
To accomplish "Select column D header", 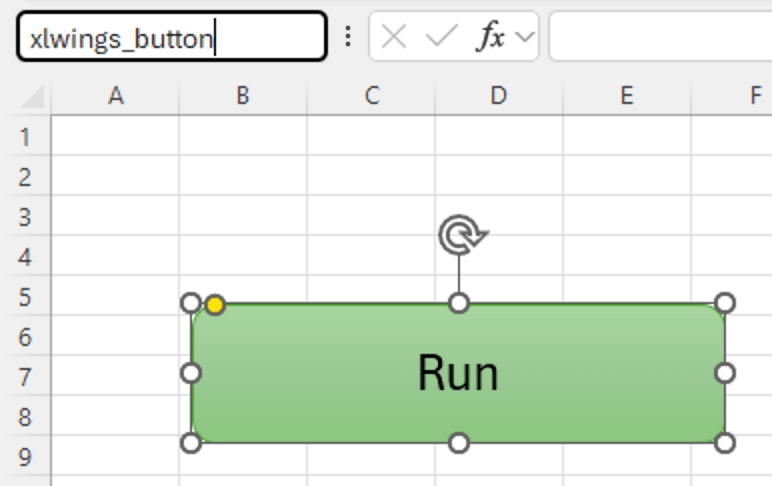I will point(498,96).
